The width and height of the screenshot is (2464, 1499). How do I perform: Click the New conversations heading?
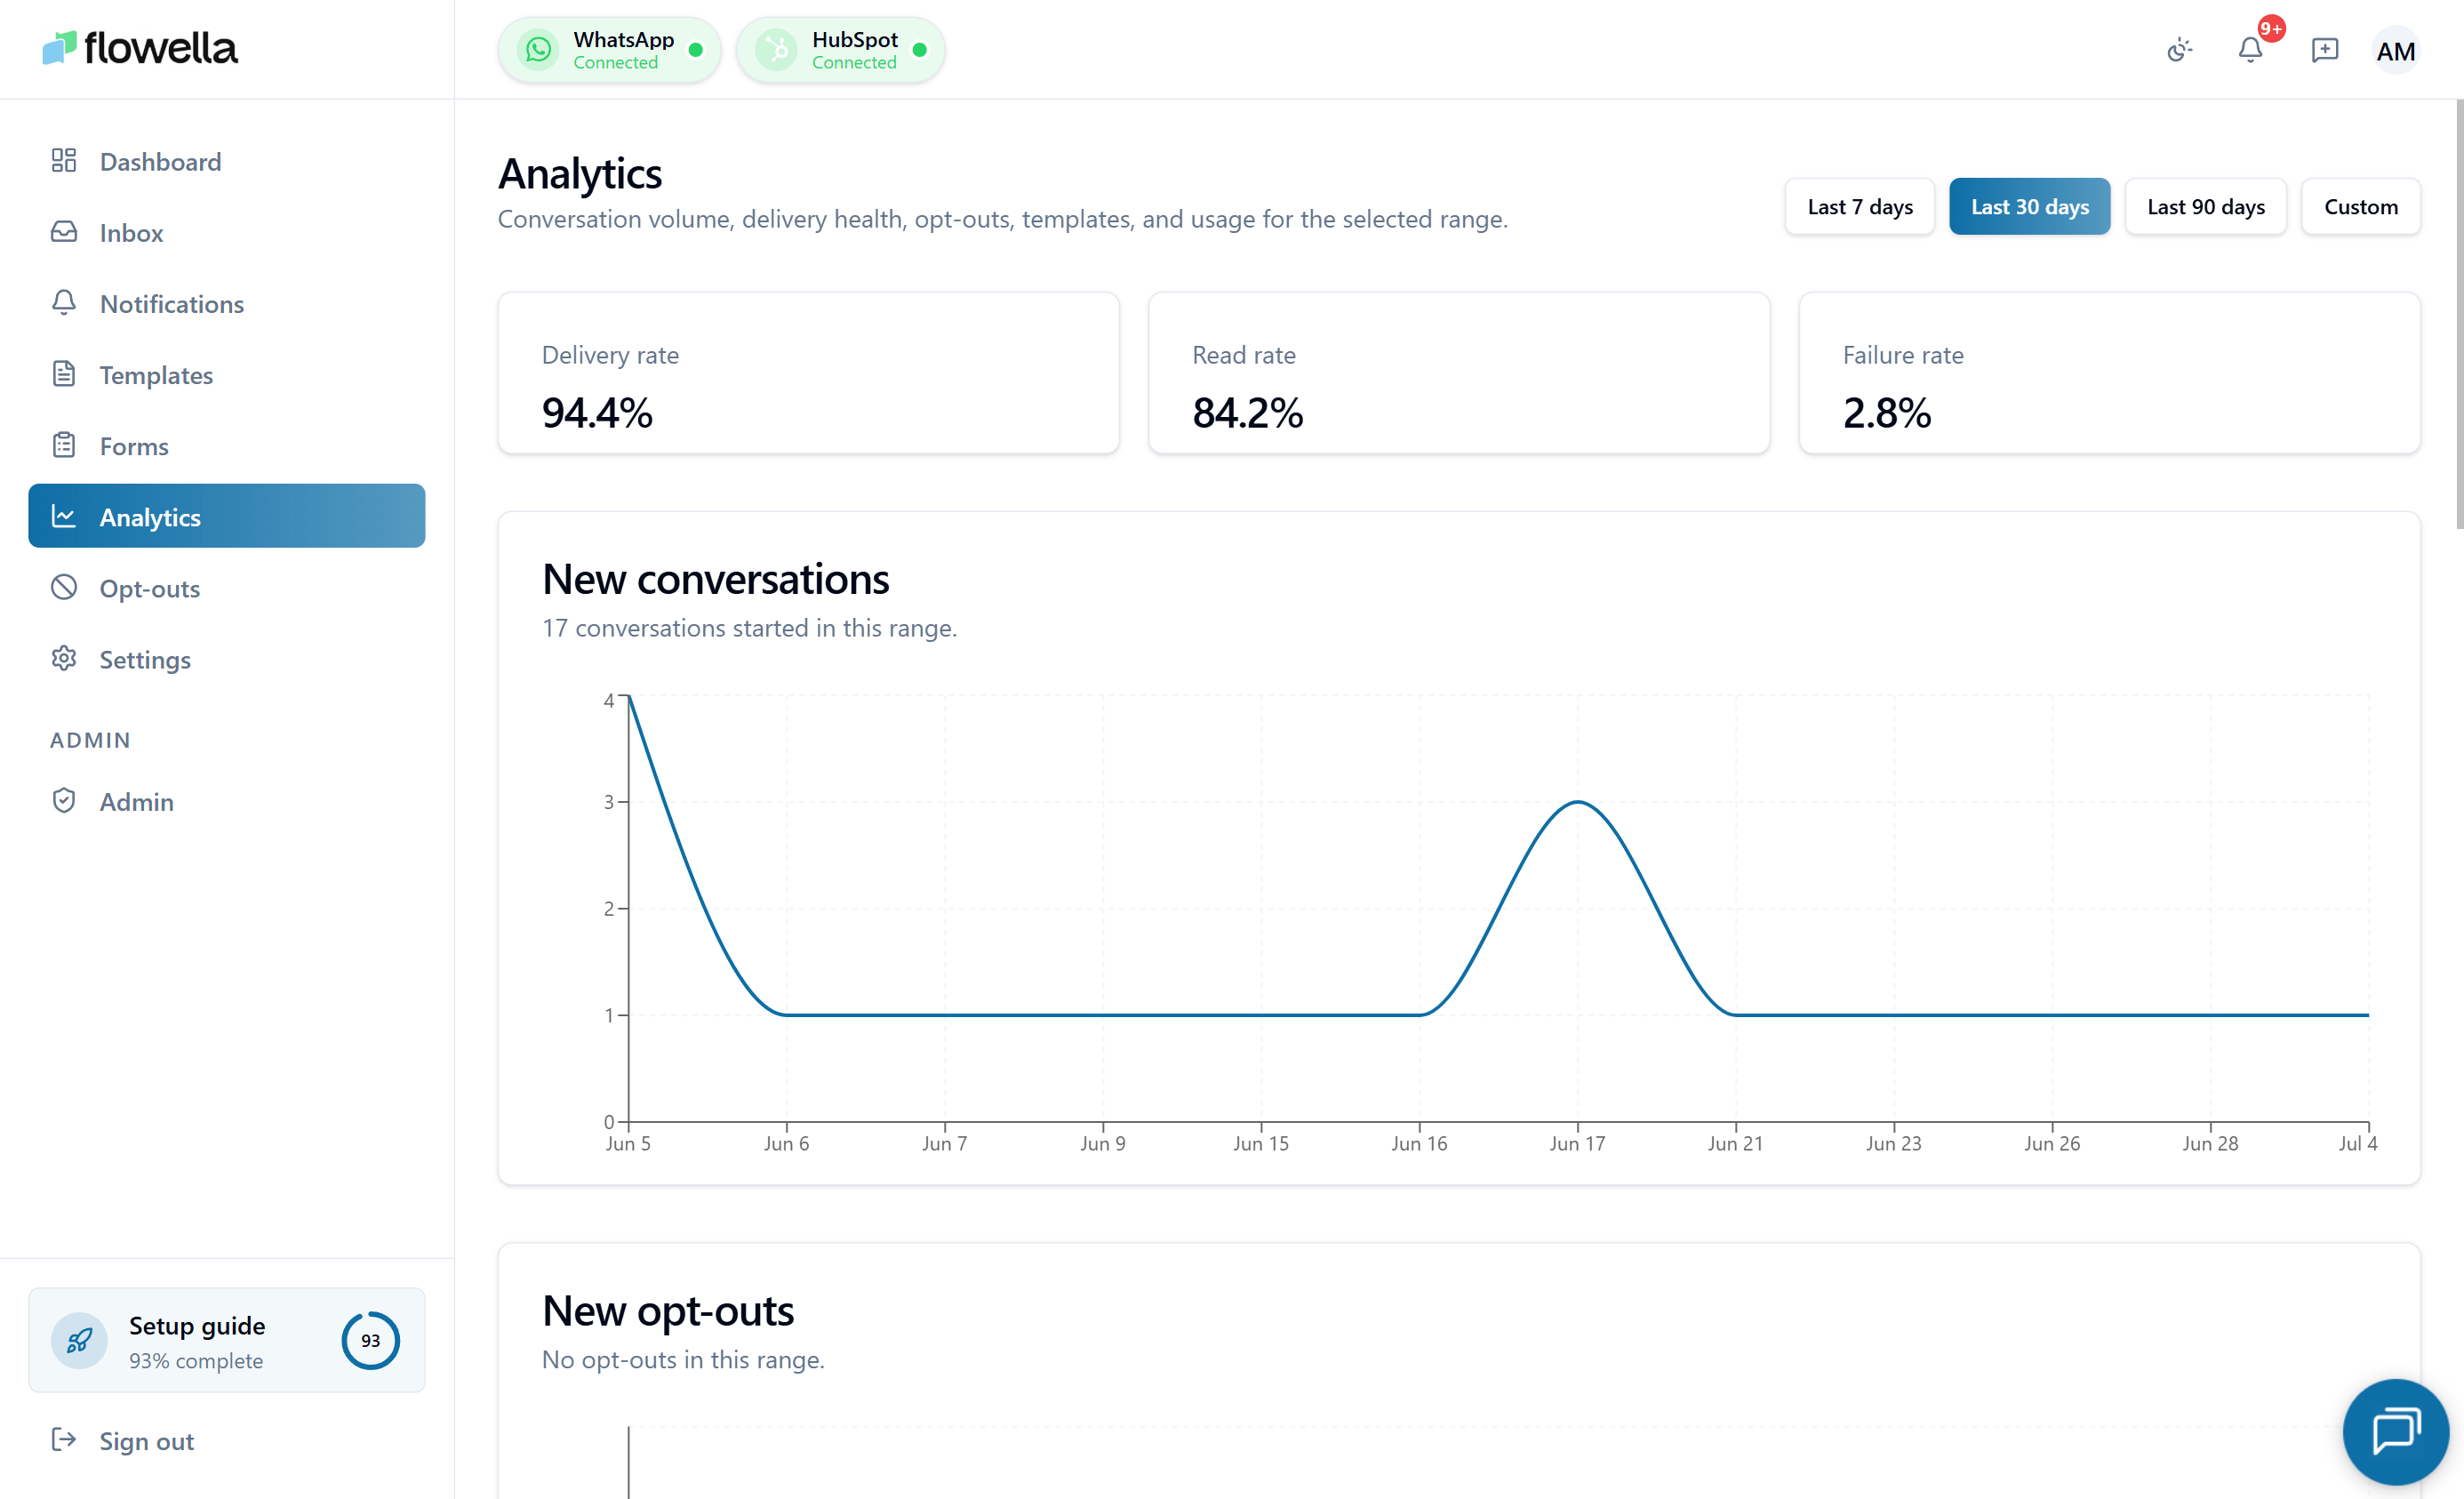click(716, 579)
